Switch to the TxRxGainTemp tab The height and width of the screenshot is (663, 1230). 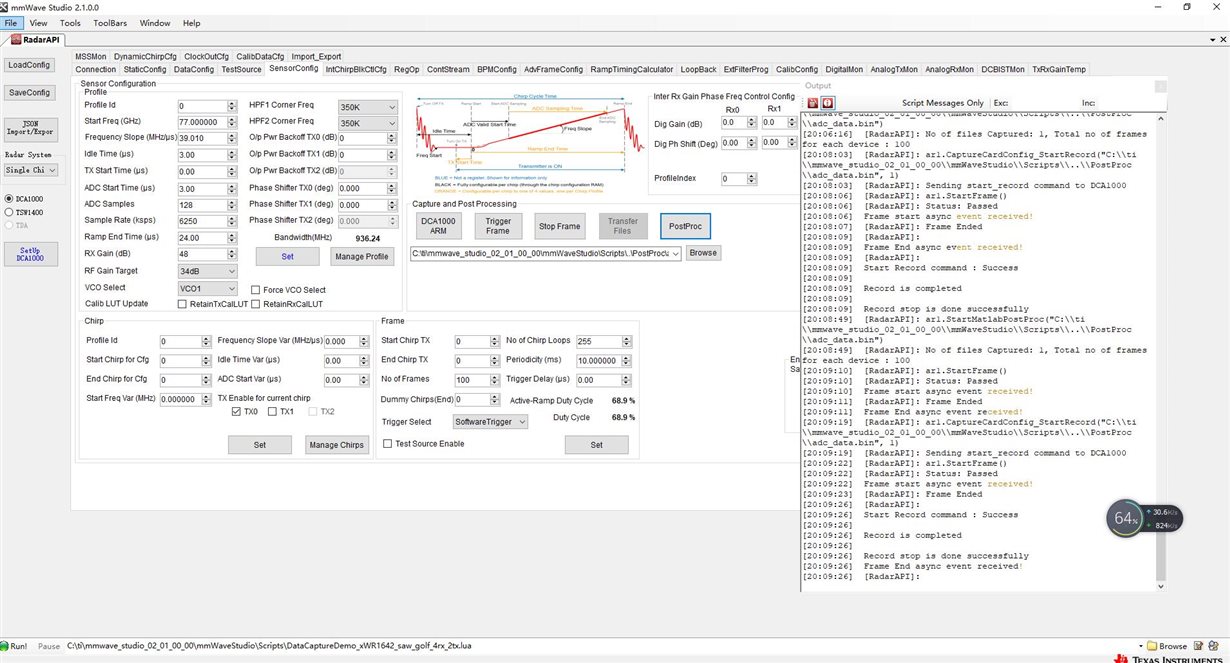pos(1059,70)
